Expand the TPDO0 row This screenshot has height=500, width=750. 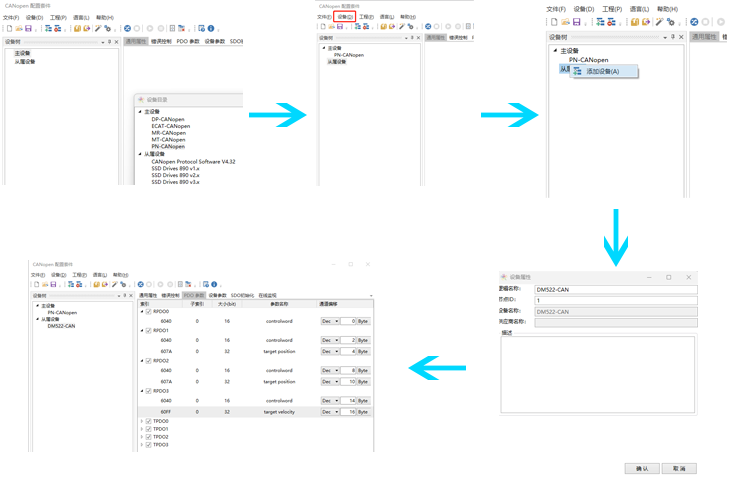click(x=142, y=421)
